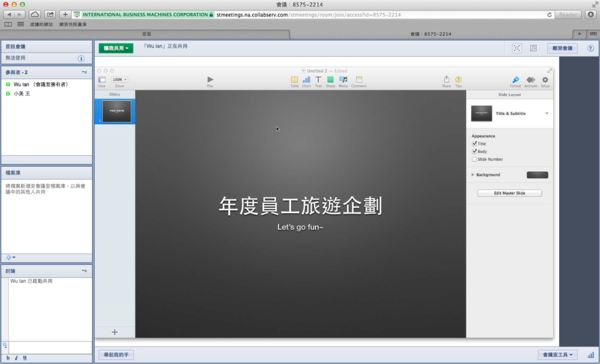Open the Keynote Zoom 100% dropdown

pos(119,80)
